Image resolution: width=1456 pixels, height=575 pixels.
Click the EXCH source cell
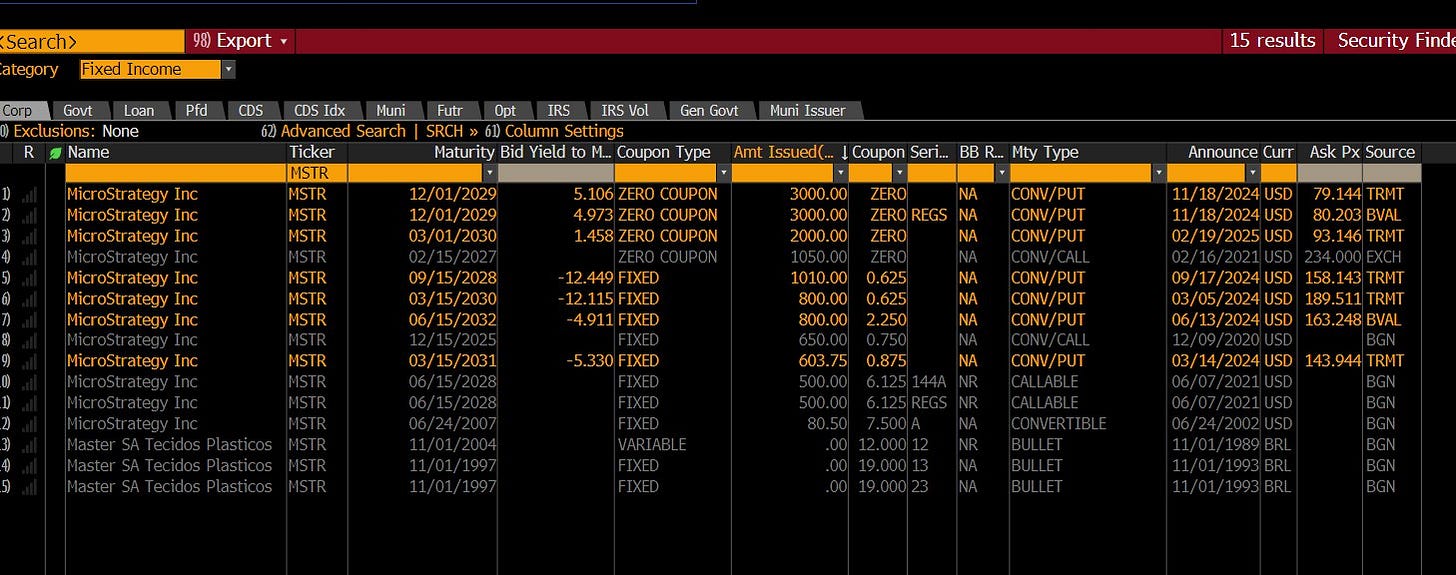(x=1384, y=257)
